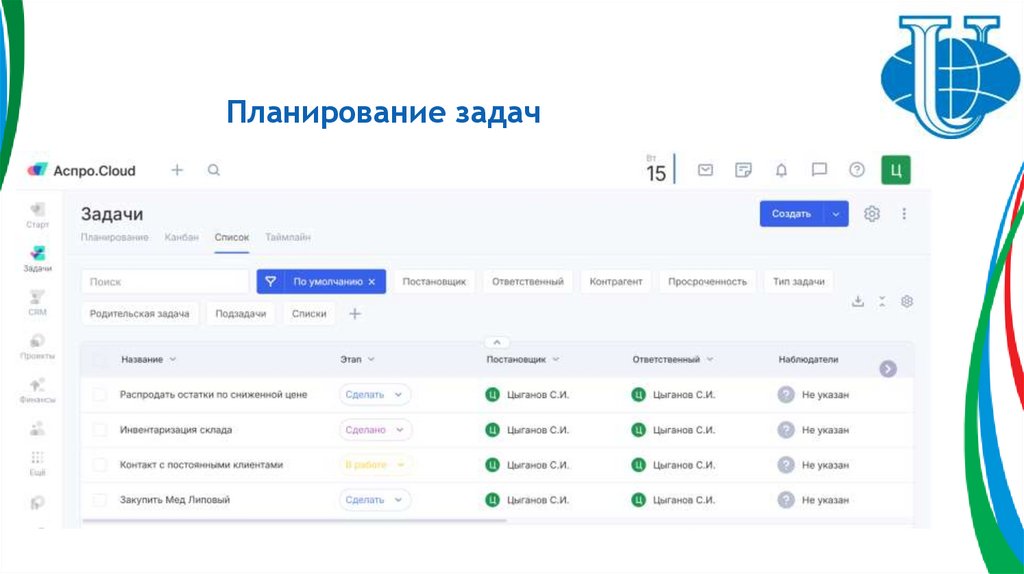The image size is (1024, 574).
Task: Open Родительская задача filter chip
Action: (x=140, y=314)
